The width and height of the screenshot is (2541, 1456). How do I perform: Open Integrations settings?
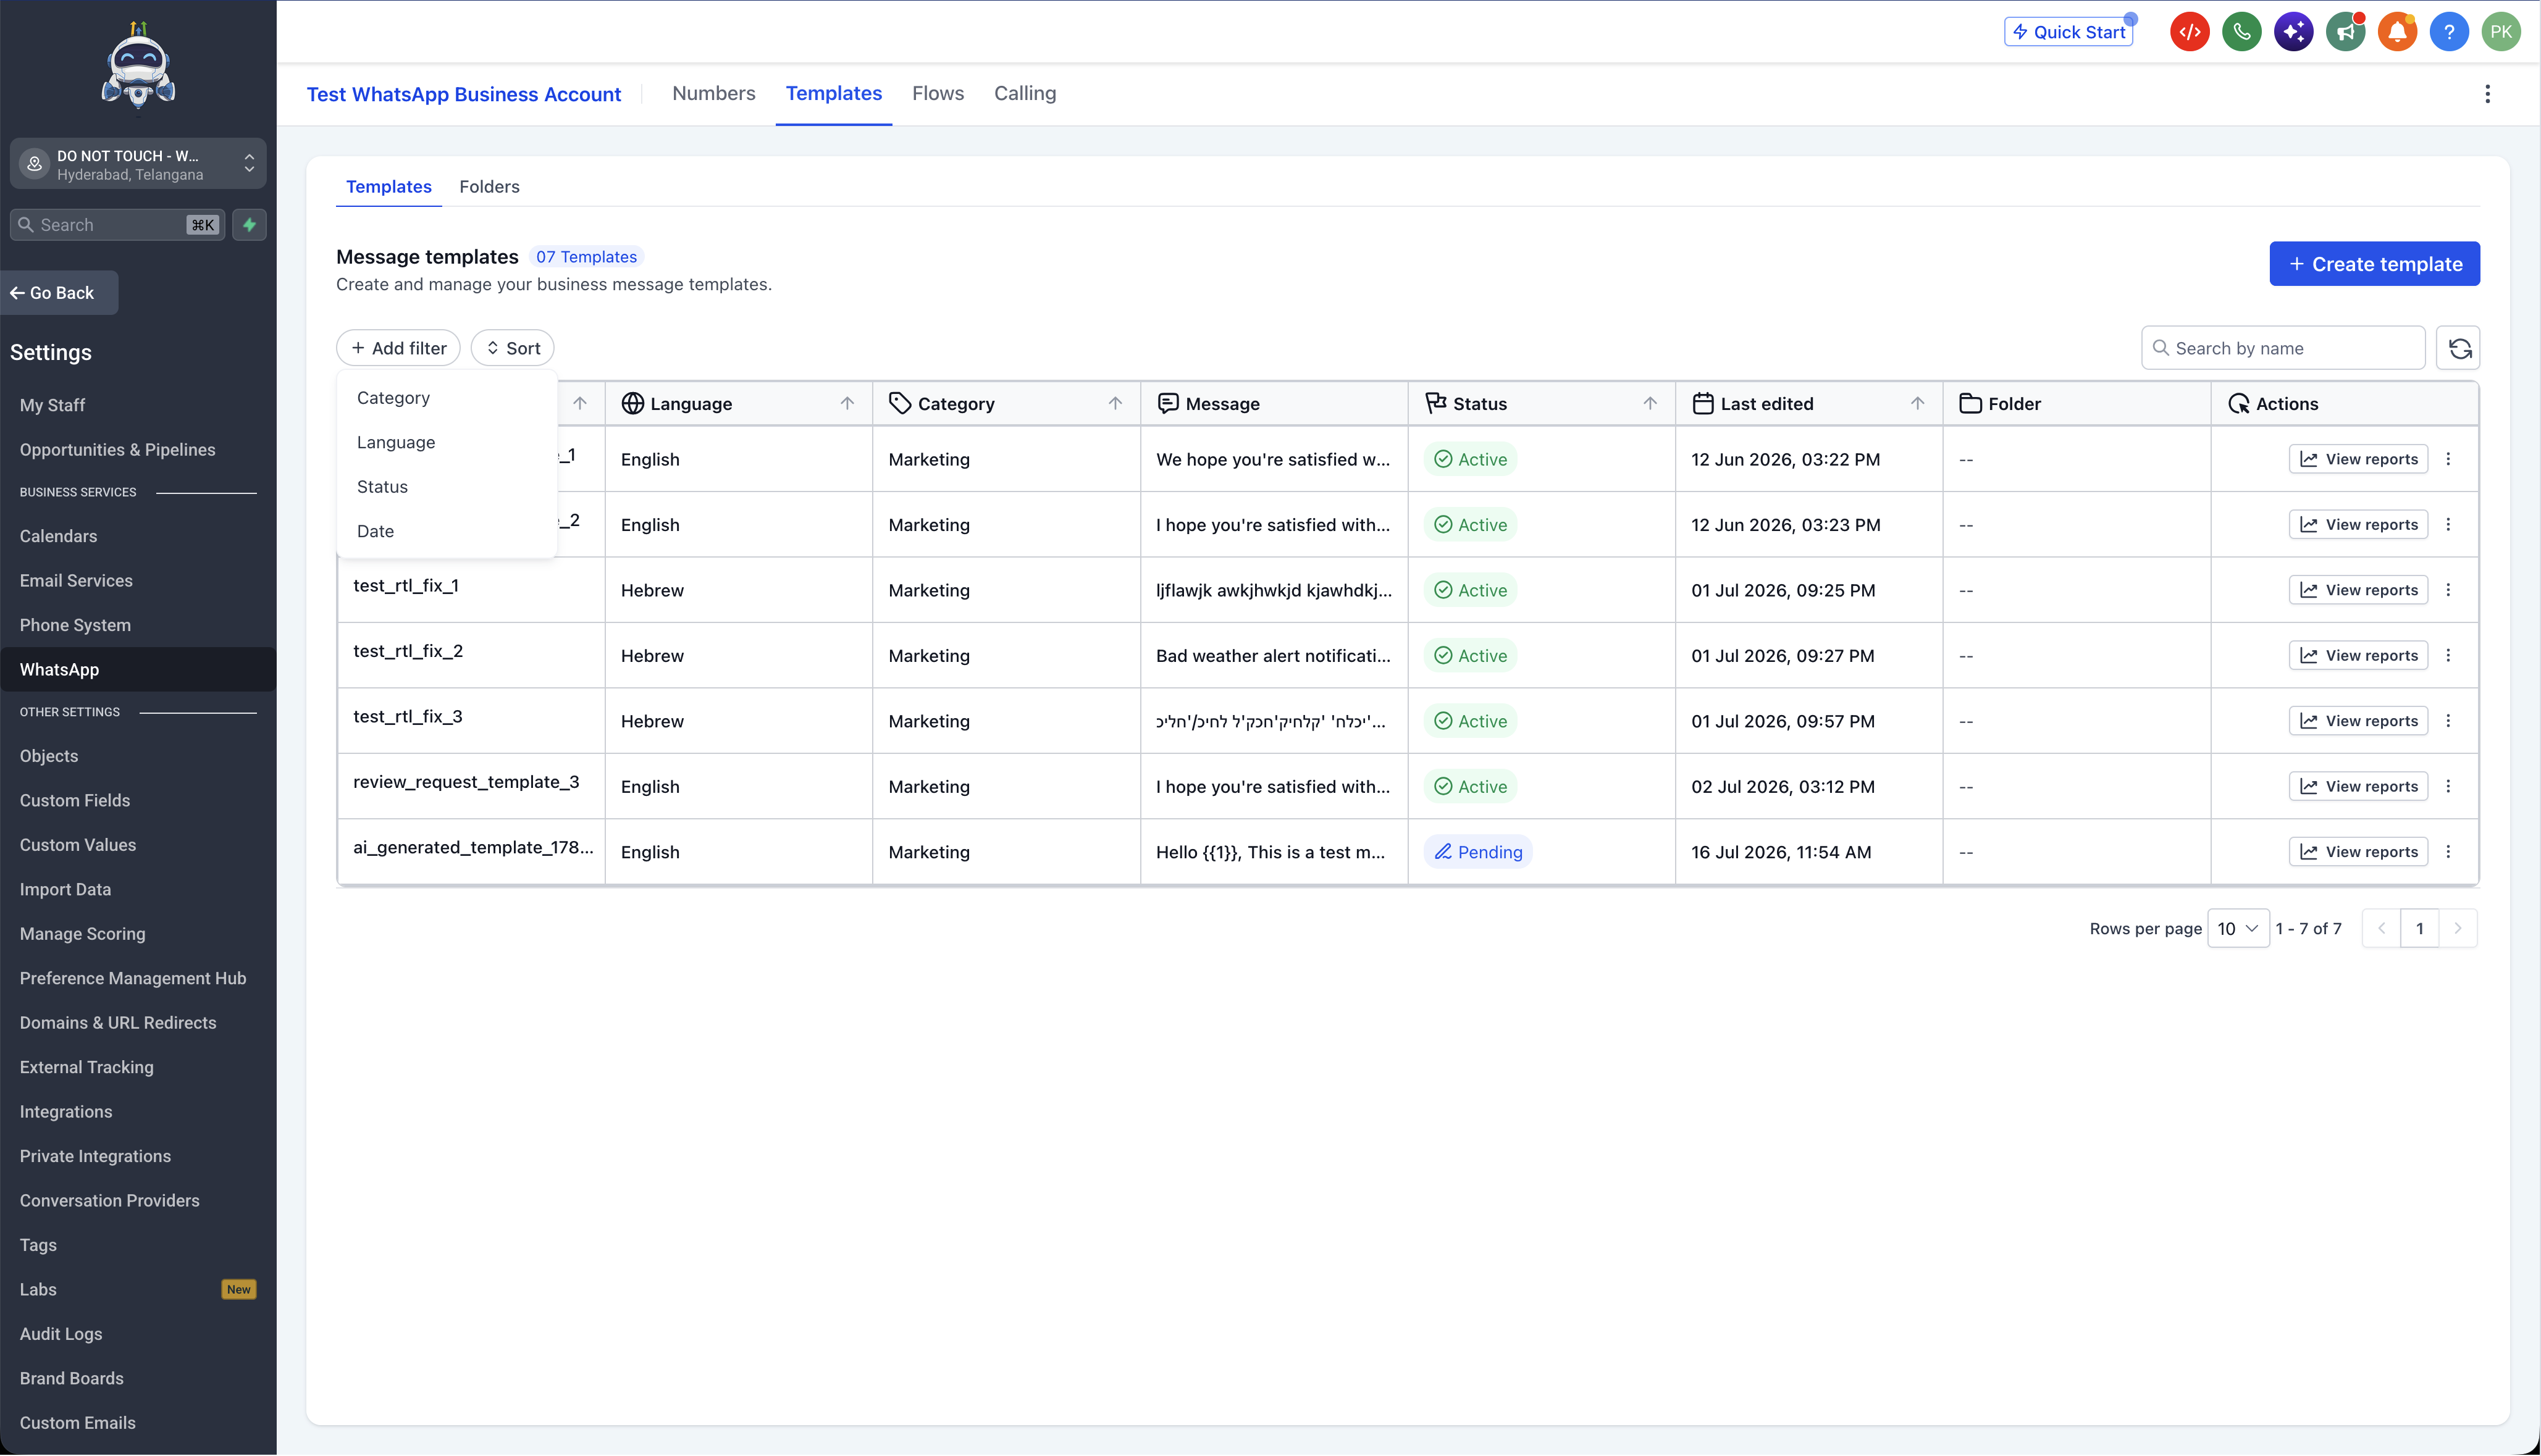(x=66, y=1112)
